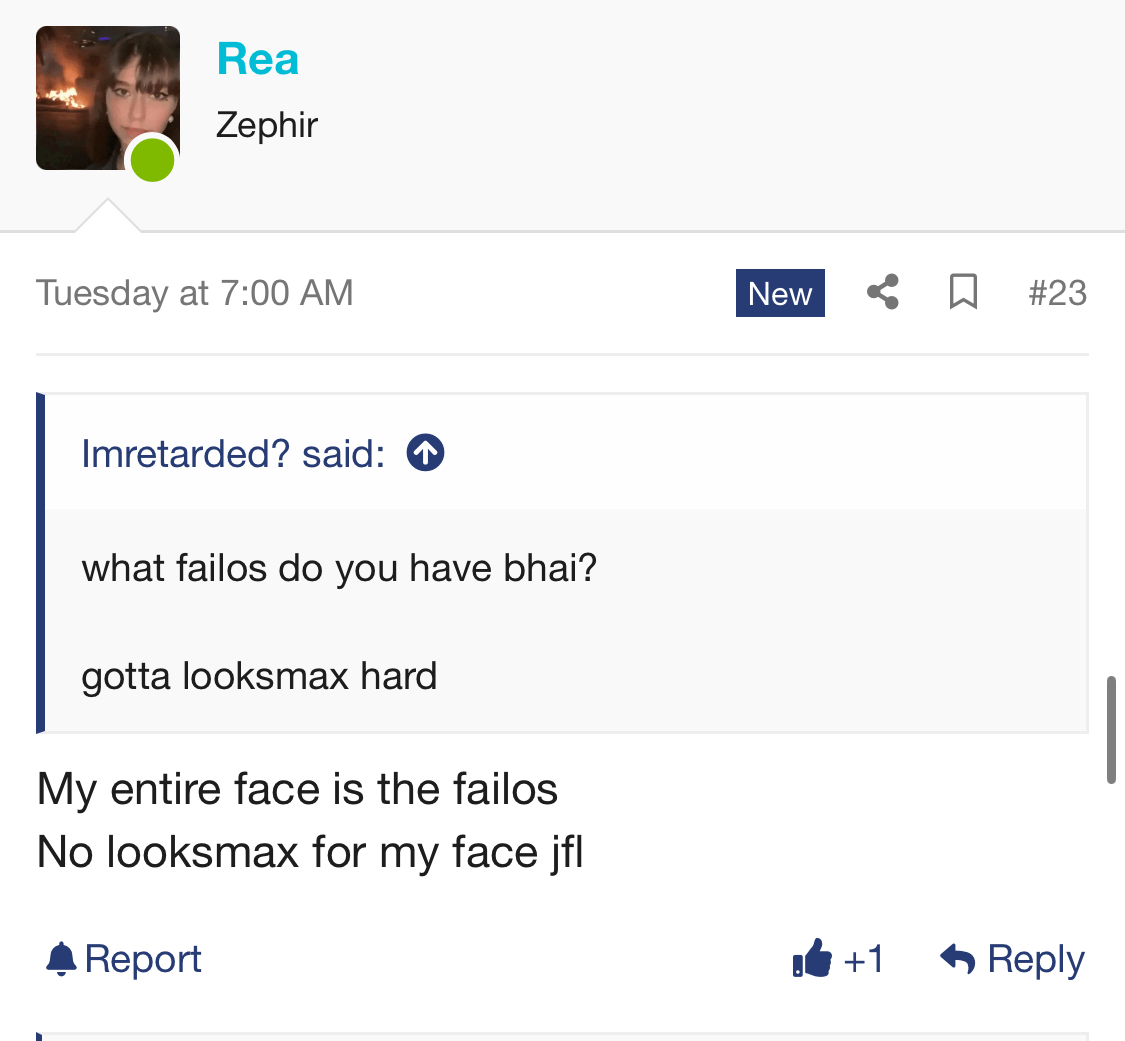Click the green online status dot
This screenshot has width=1125, height=1041.
(x=152, y=160)
